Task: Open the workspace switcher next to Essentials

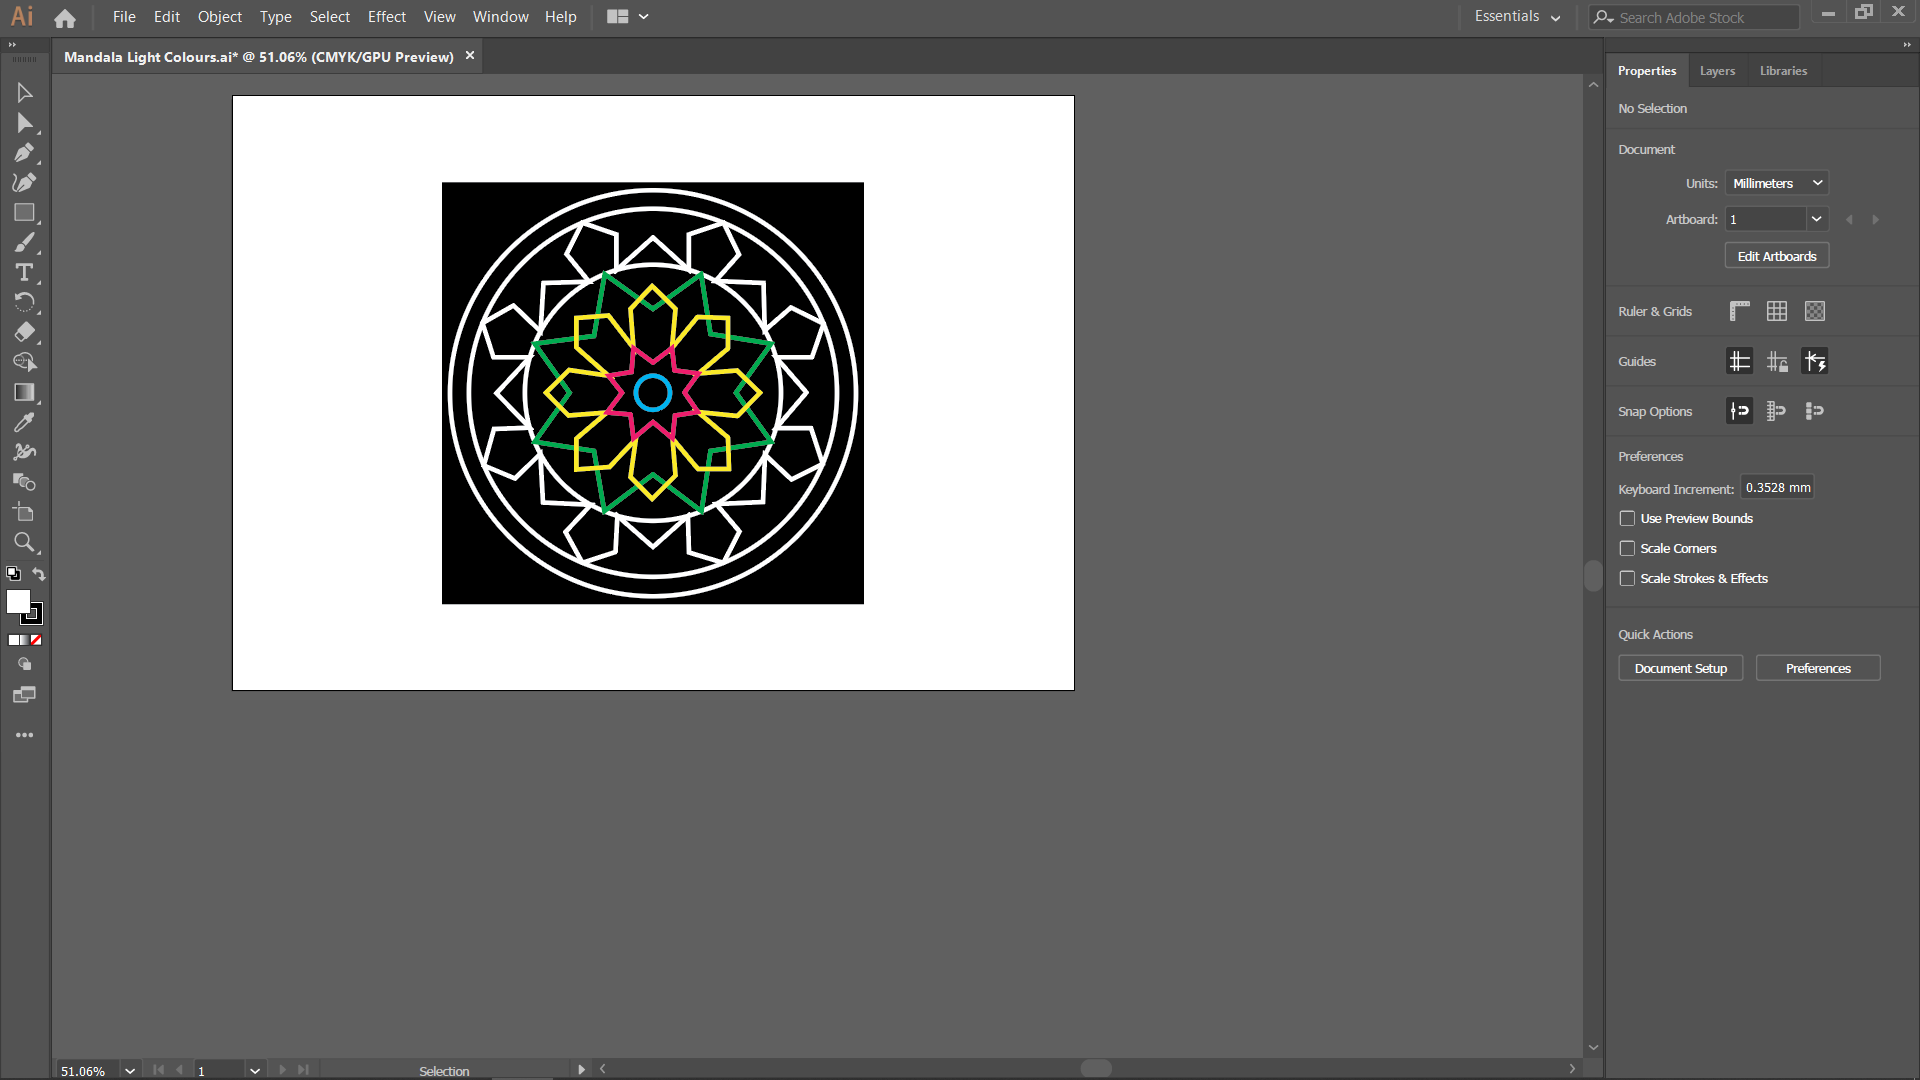Action: (x=1556, y=17)
